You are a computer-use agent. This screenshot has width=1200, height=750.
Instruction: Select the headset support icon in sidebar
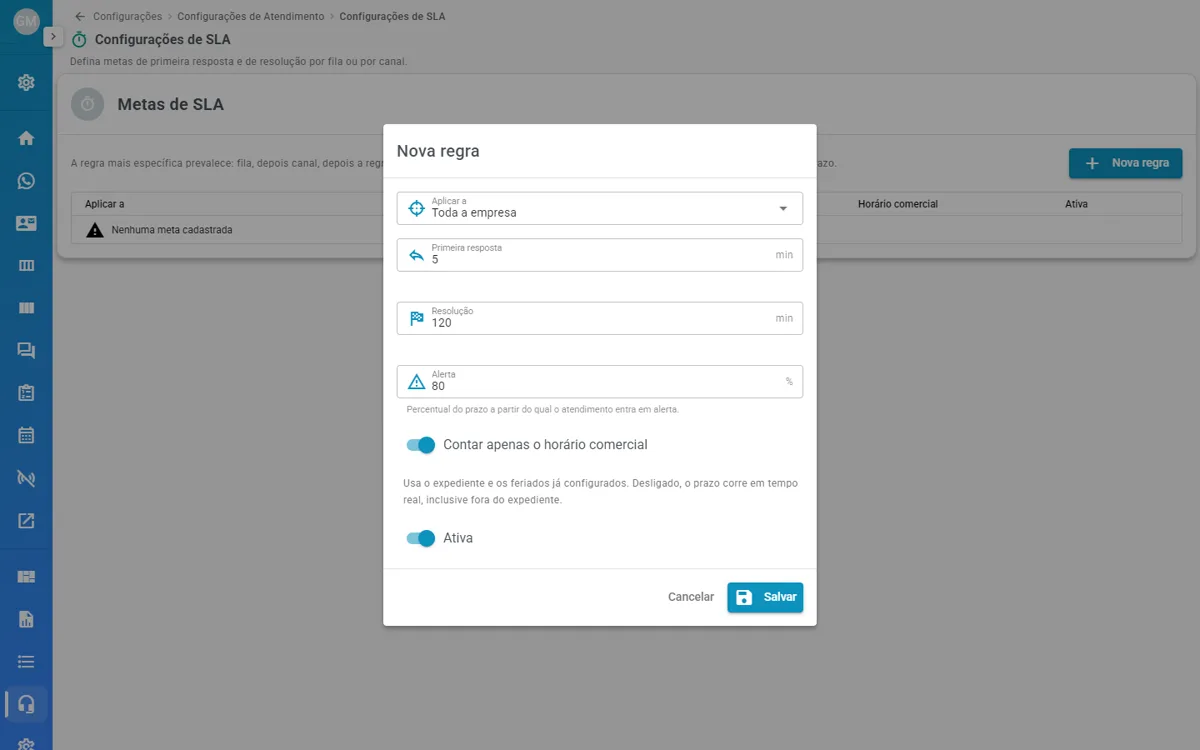tap(27, 704)
